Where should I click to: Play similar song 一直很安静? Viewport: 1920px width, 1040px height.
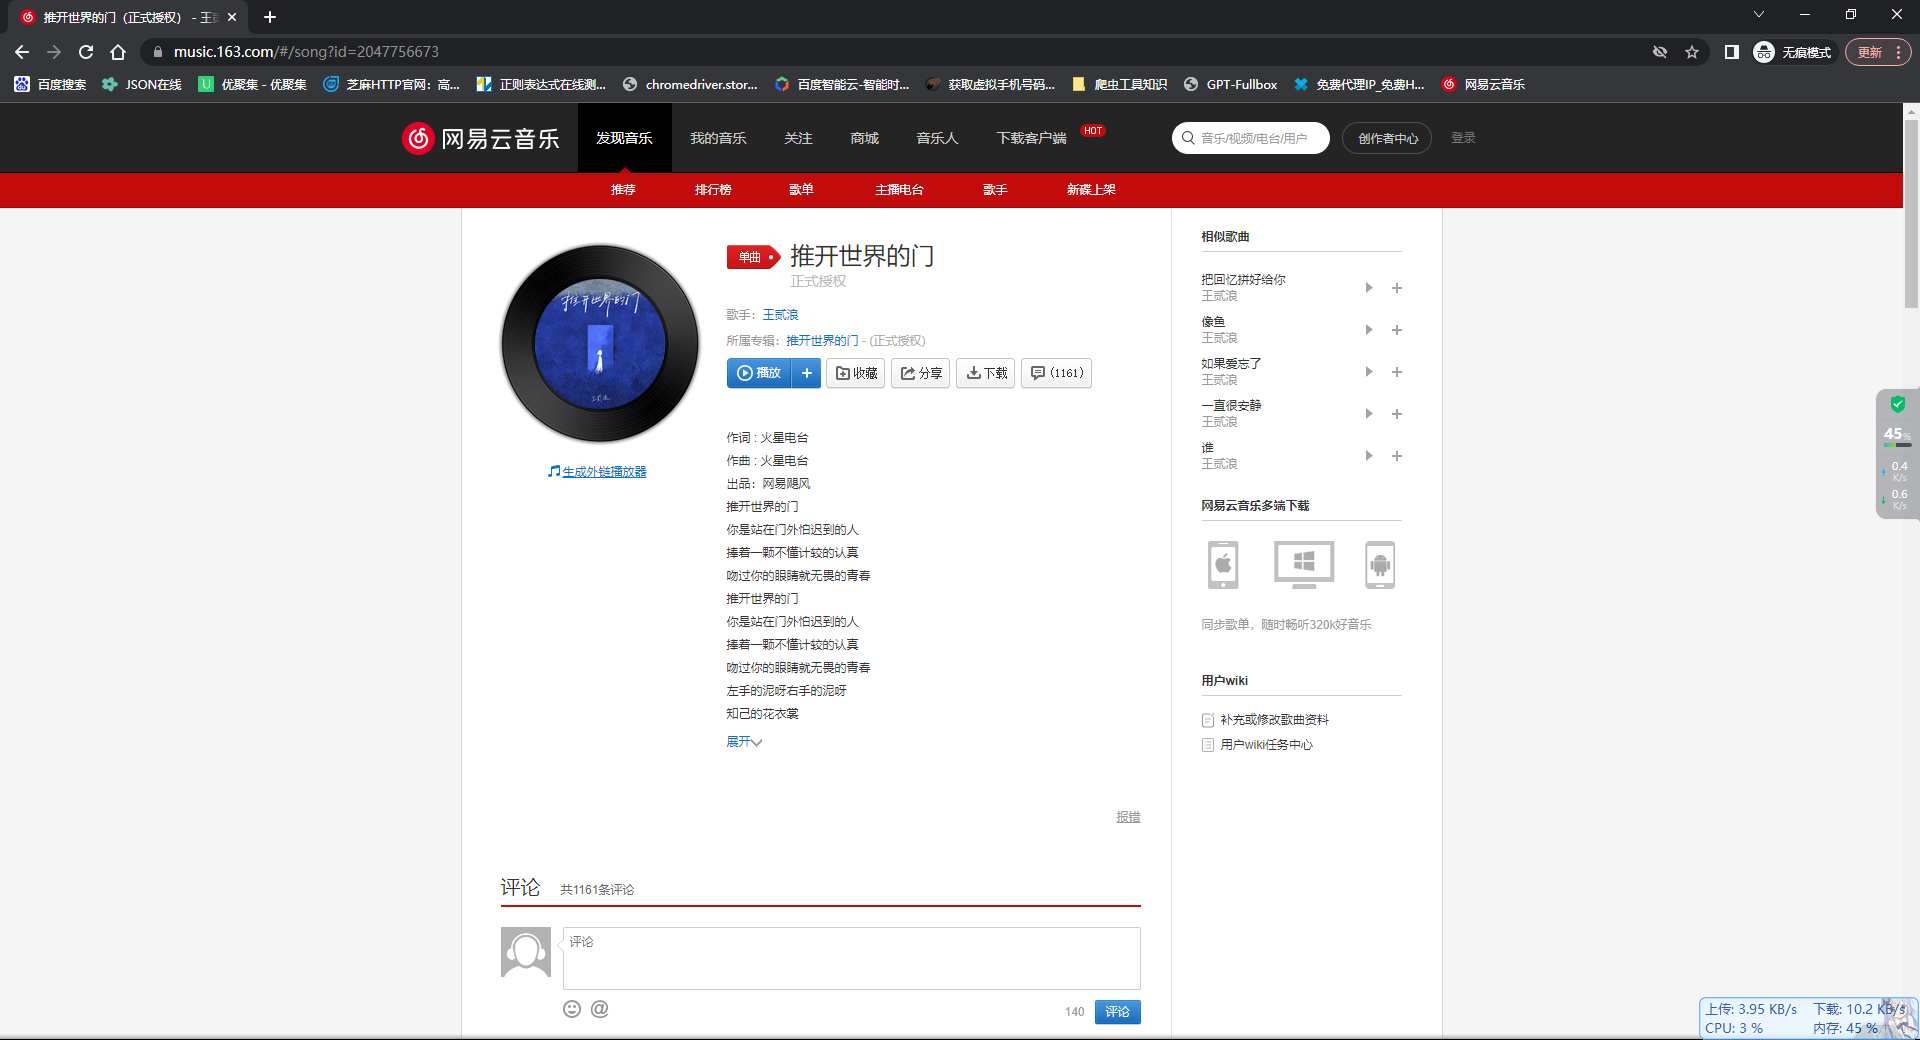click(1369, 414)
